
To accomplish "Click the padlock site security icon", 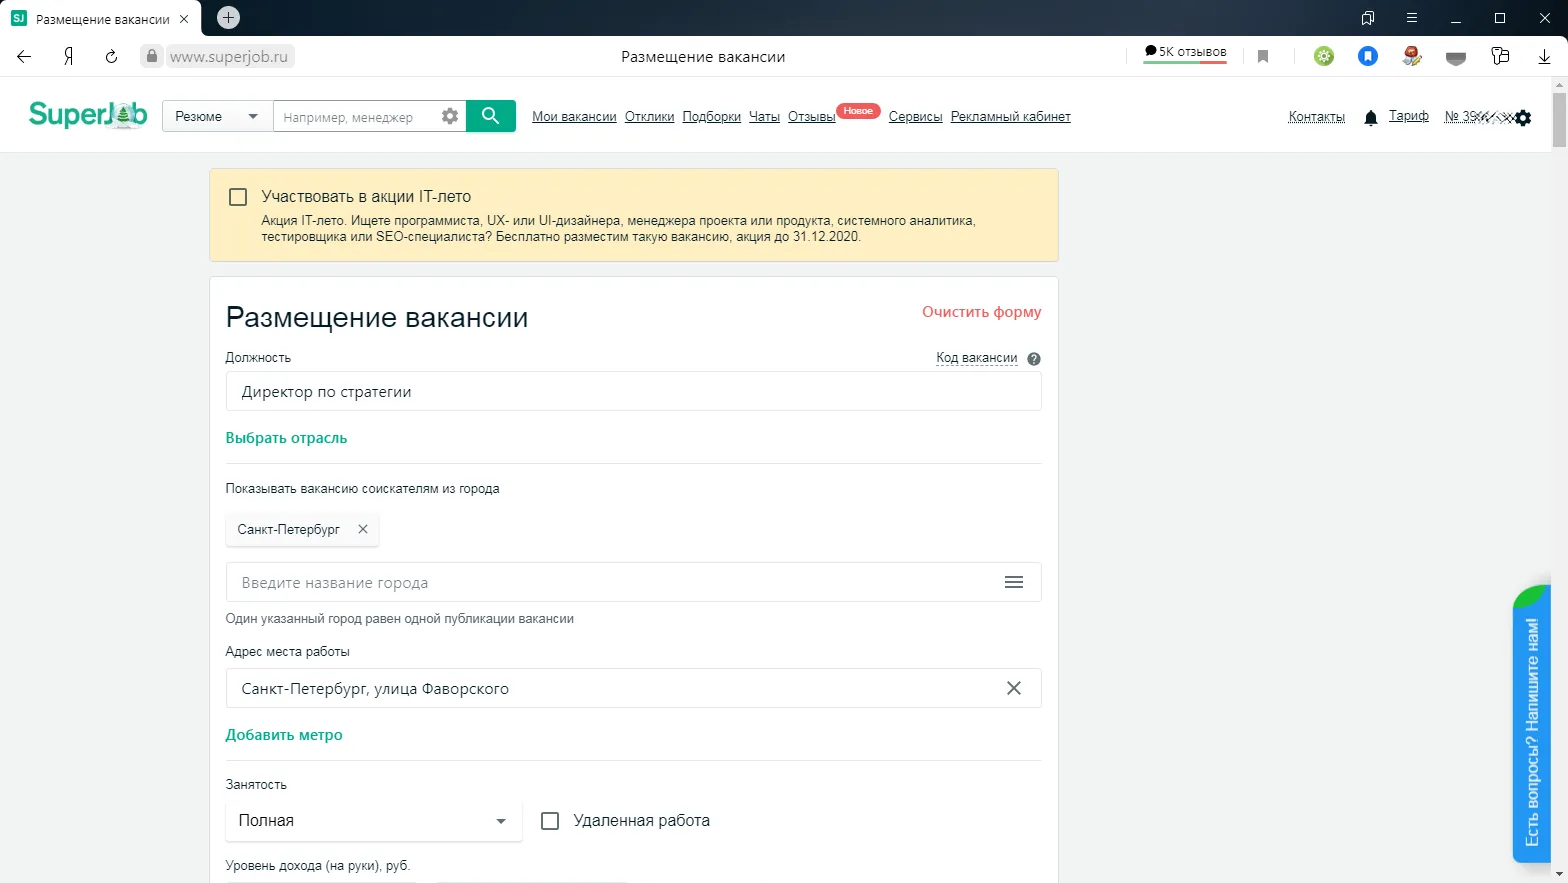I will point(151,56).
